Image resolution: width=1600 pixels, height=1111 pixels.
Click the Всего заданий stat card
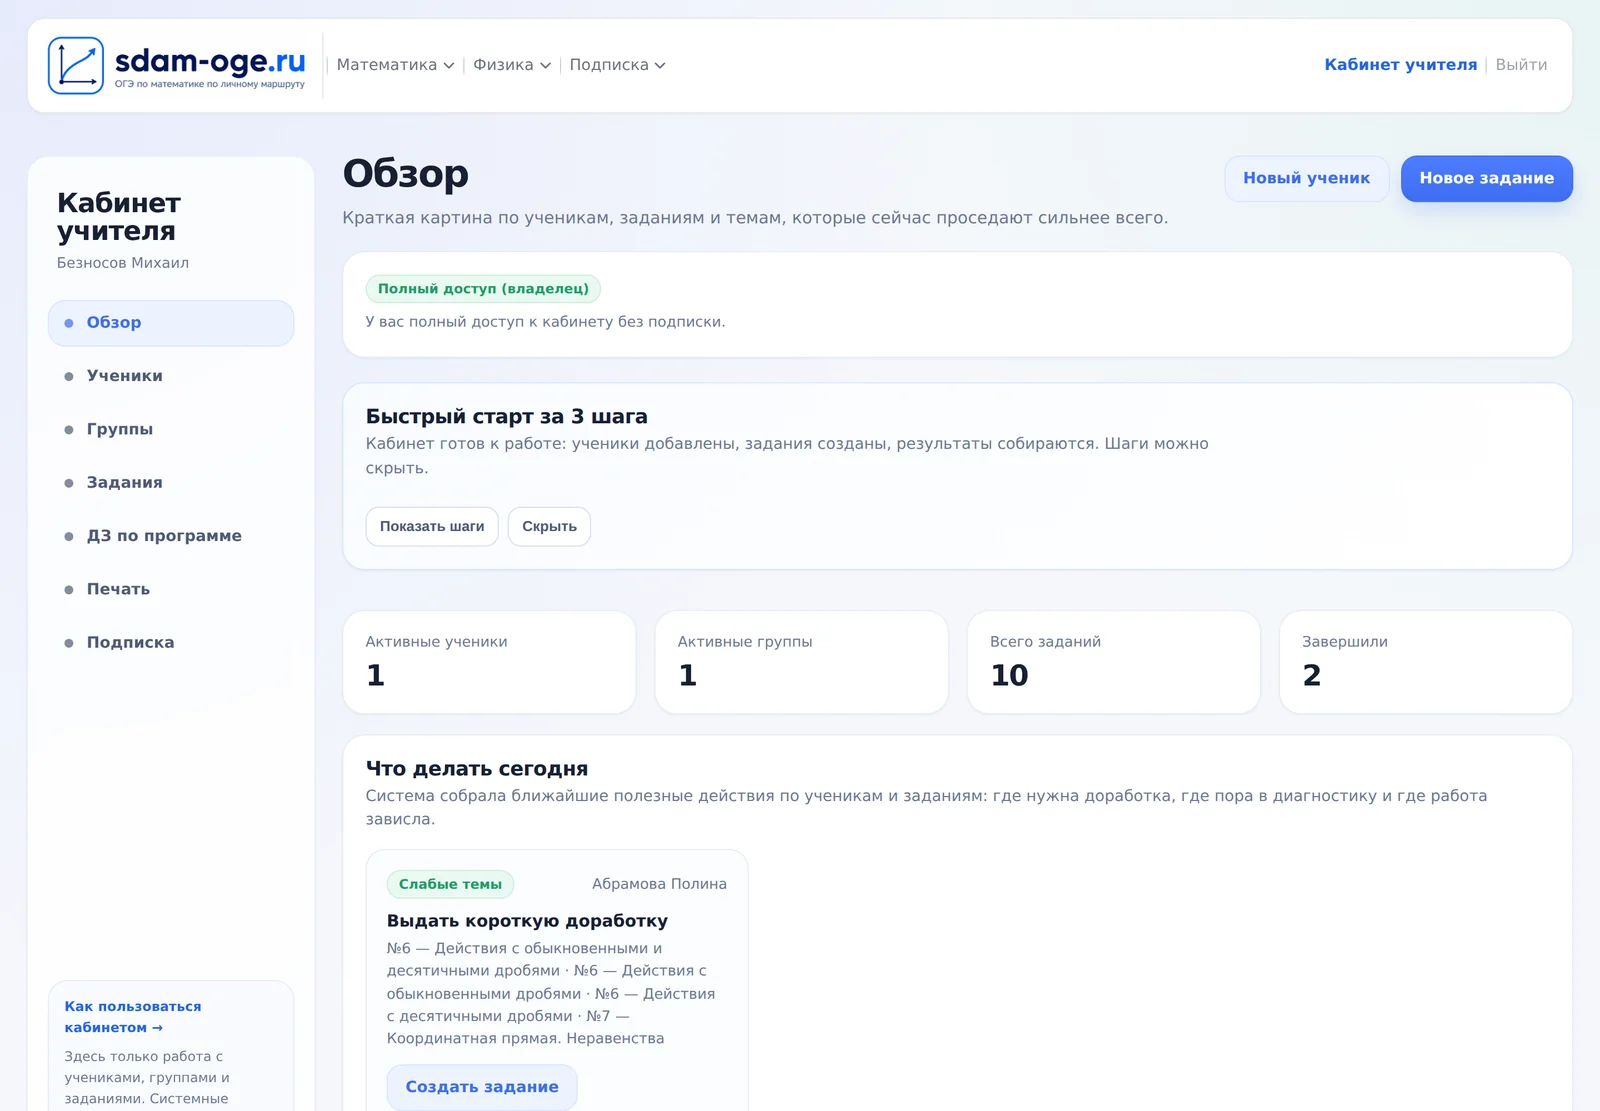coord(1113,662)
